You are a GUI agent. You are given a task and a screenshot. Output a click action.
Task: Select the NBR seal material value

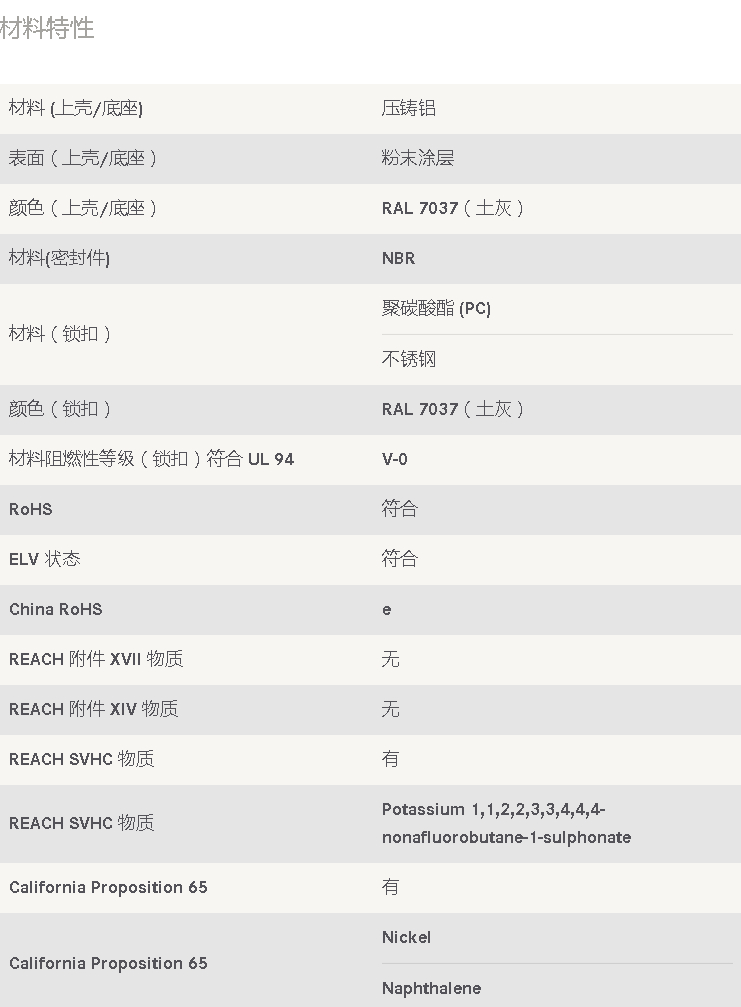click(x=398, y=258)
